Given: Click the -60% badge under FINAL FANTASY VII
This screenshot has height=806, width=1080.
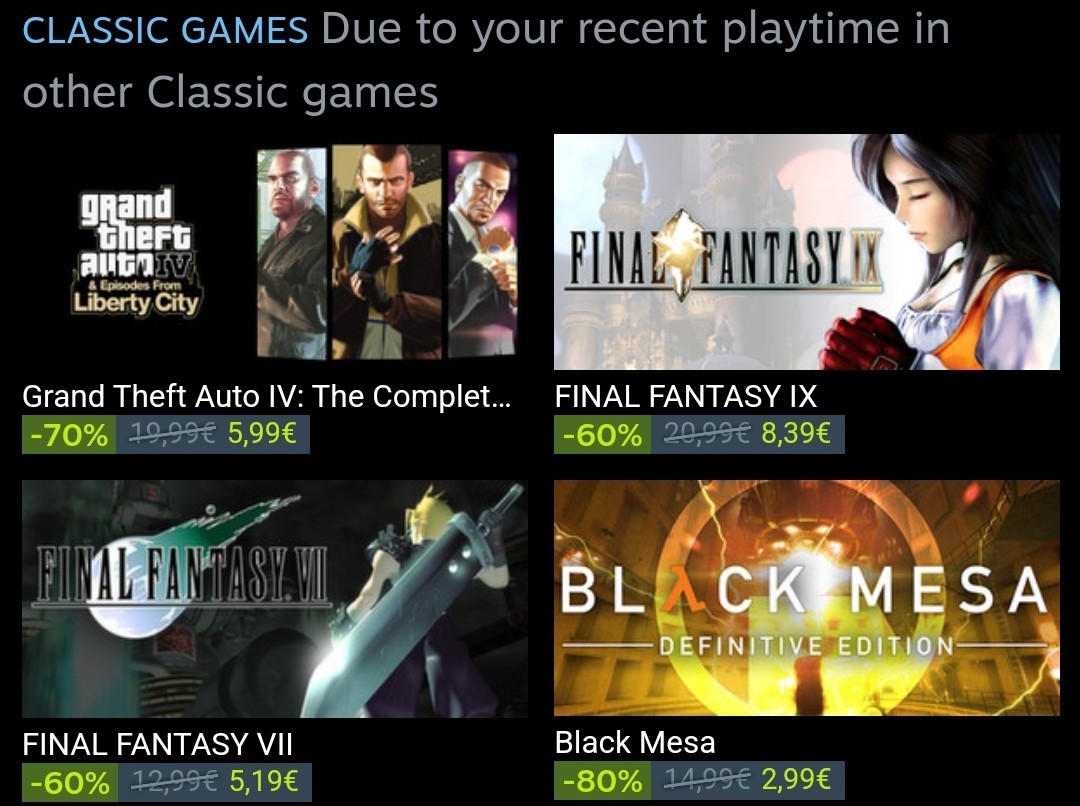Looking at the screenshot, I should pos(70,782).
